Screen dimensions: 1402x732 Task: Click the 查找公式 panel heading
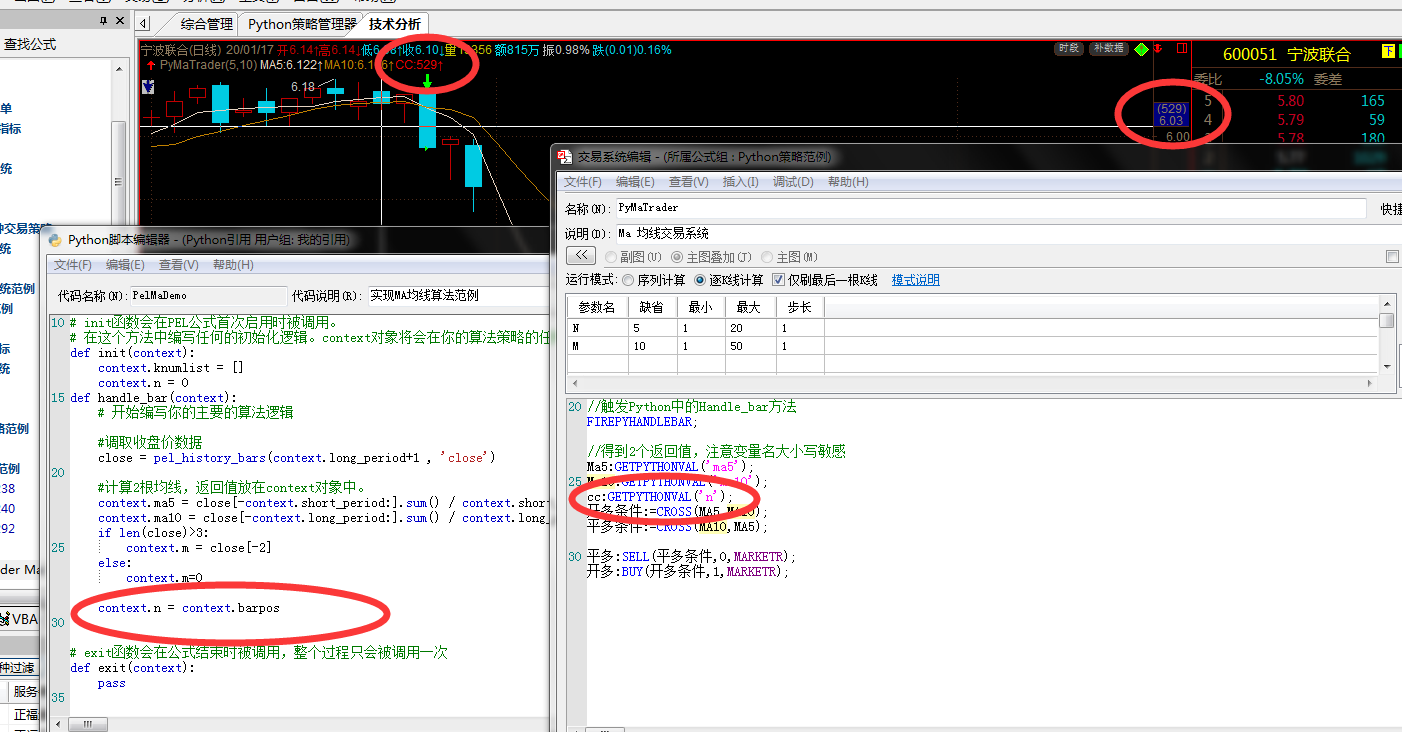tap(30, 45)
